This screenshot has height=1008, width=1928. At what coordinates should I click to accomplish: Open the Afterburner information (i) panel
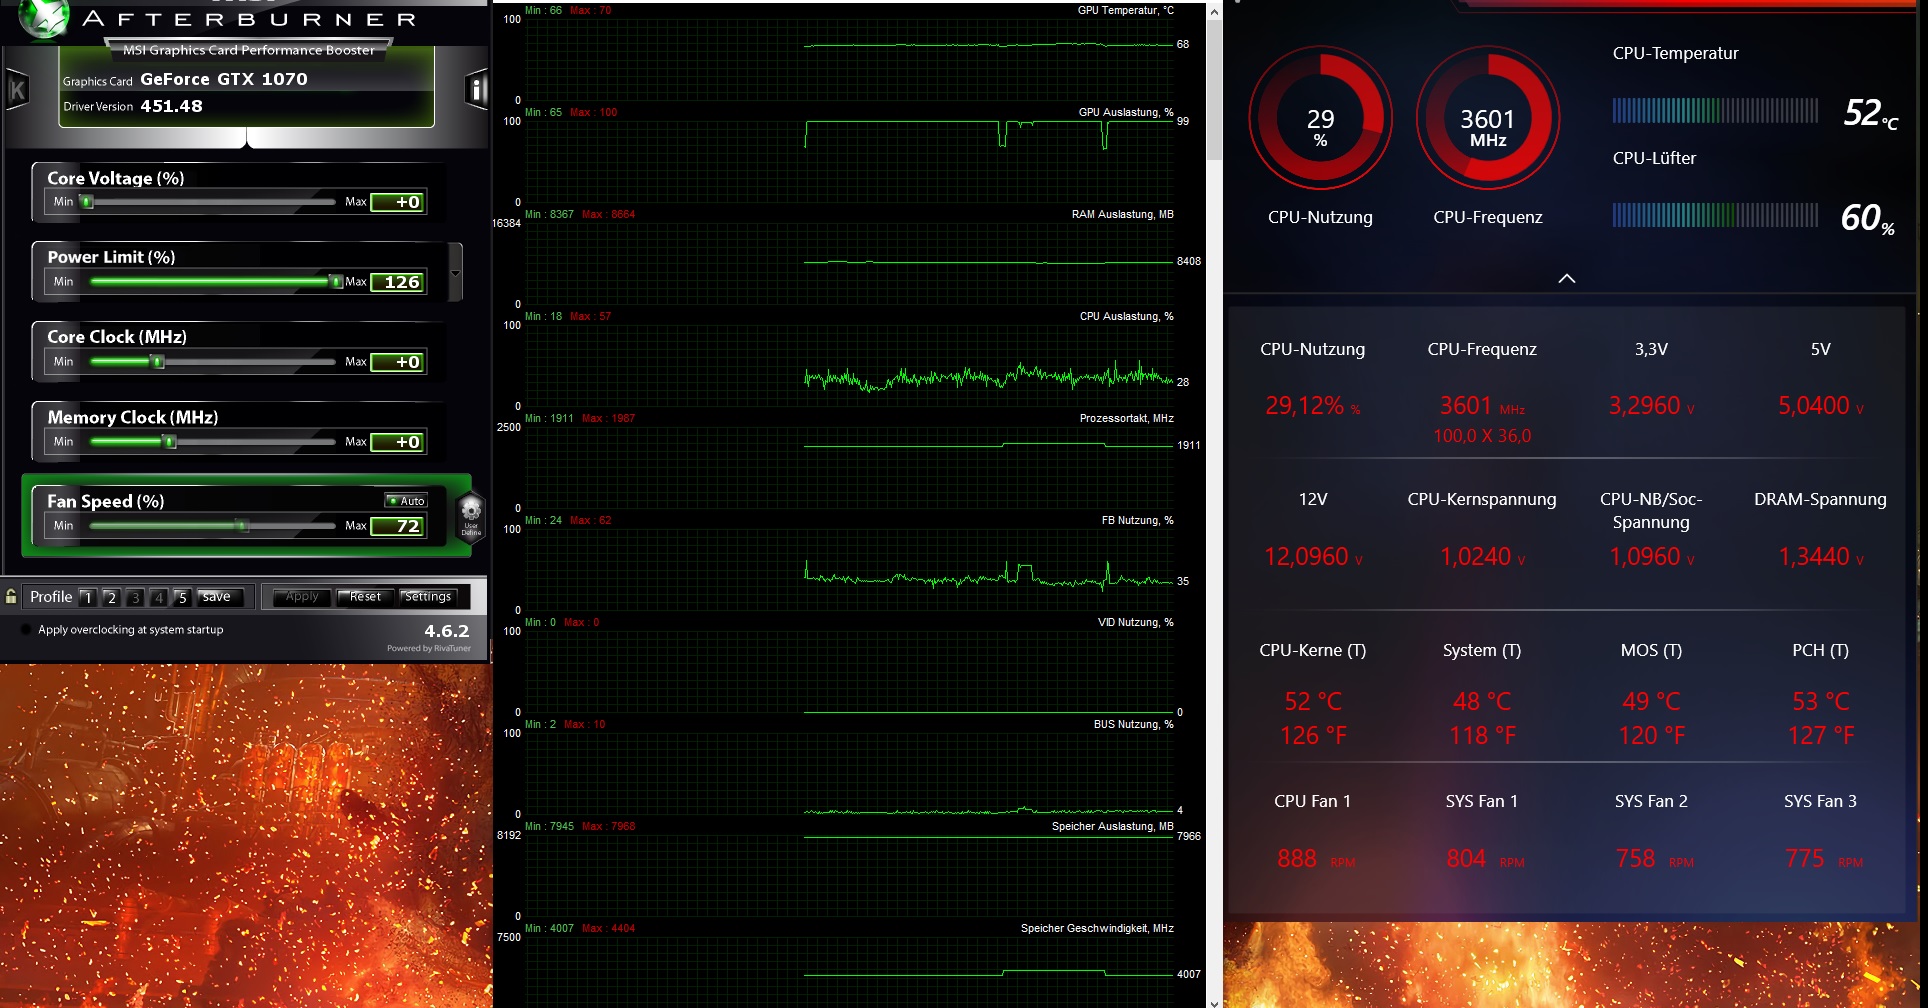(476, 90)
